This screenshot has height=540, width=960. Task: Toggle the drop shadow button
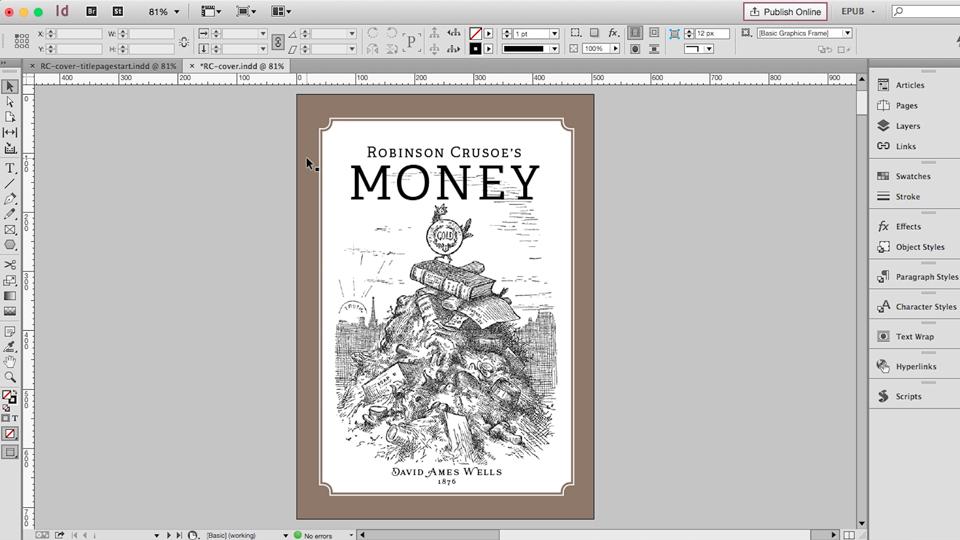pyautogui.click(x=594, y=33)
